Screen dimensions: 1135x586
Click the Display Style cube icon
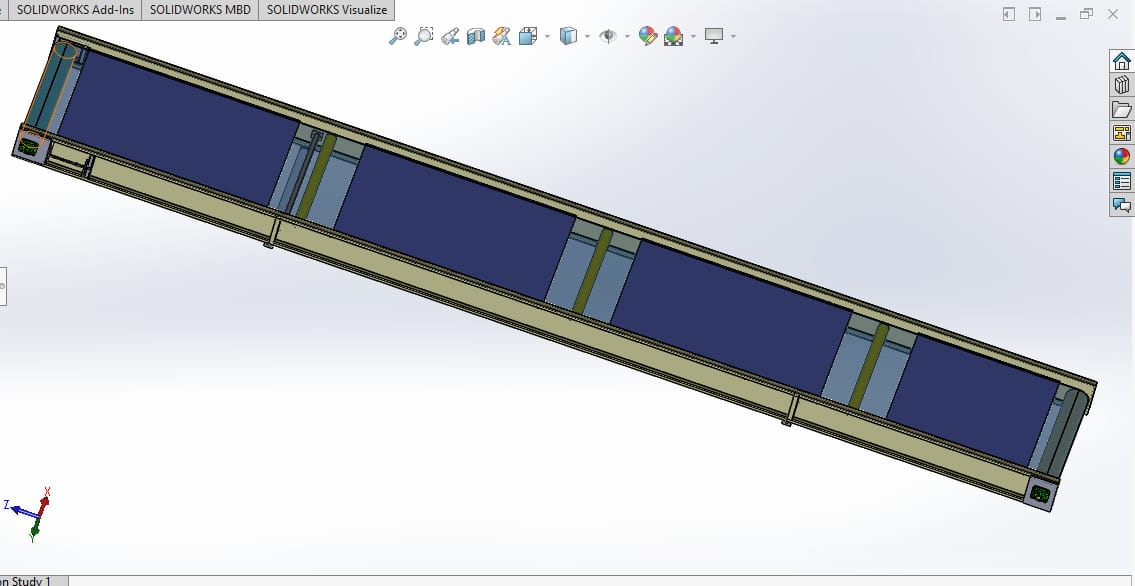[x=568, y=35]
